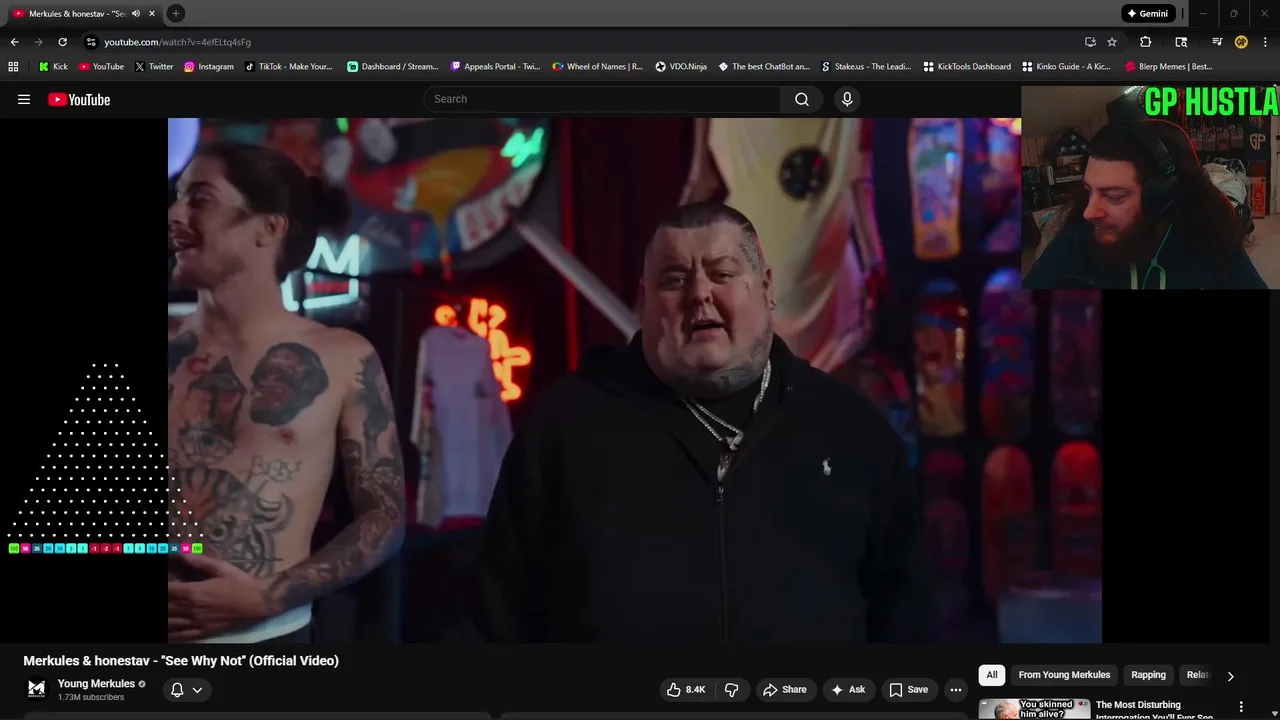Screen dimensions: 1280x720
Task: Open the TikTok - Make Your... bookmark
Action: pyautogui.click(x=288, y=66)
